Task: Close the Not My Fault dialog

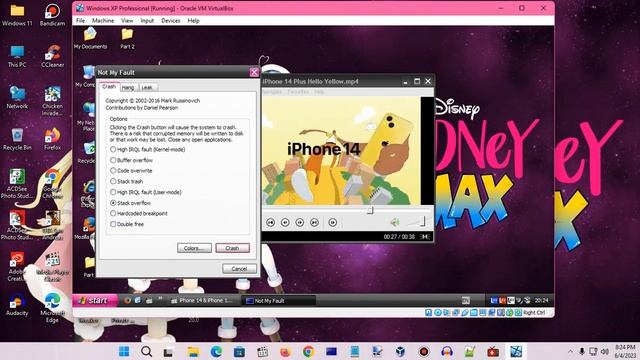Action: coord(254,72)
